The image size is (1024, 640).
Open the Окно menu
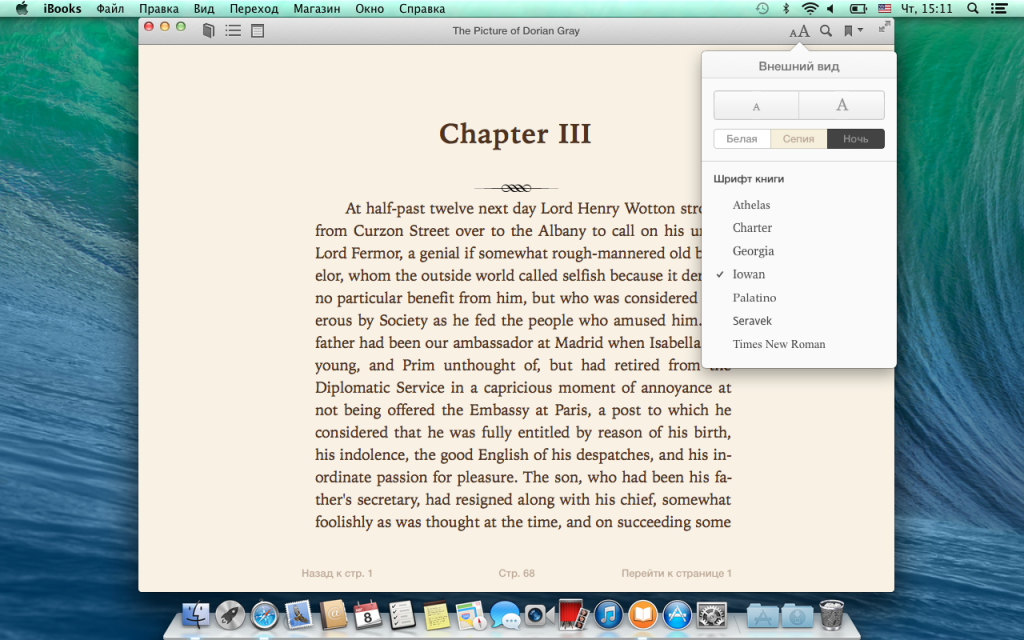370,8
